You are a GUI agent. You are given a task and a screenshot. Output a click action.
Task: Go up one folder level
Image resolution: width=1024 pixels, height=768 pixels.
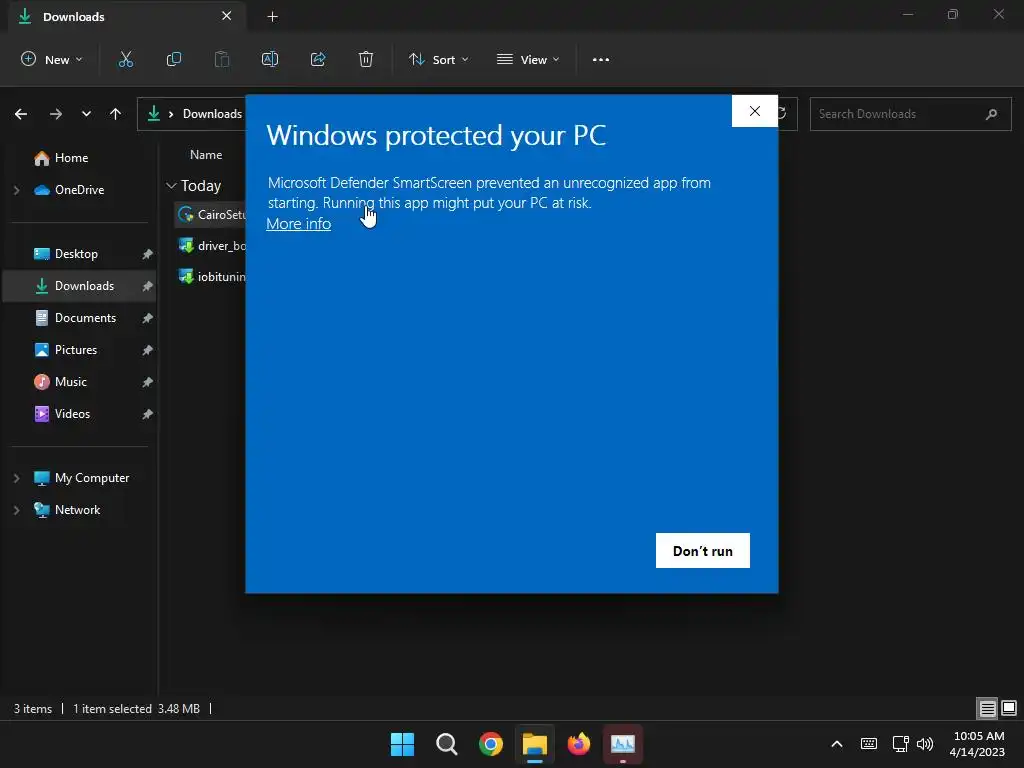(116, 114)
